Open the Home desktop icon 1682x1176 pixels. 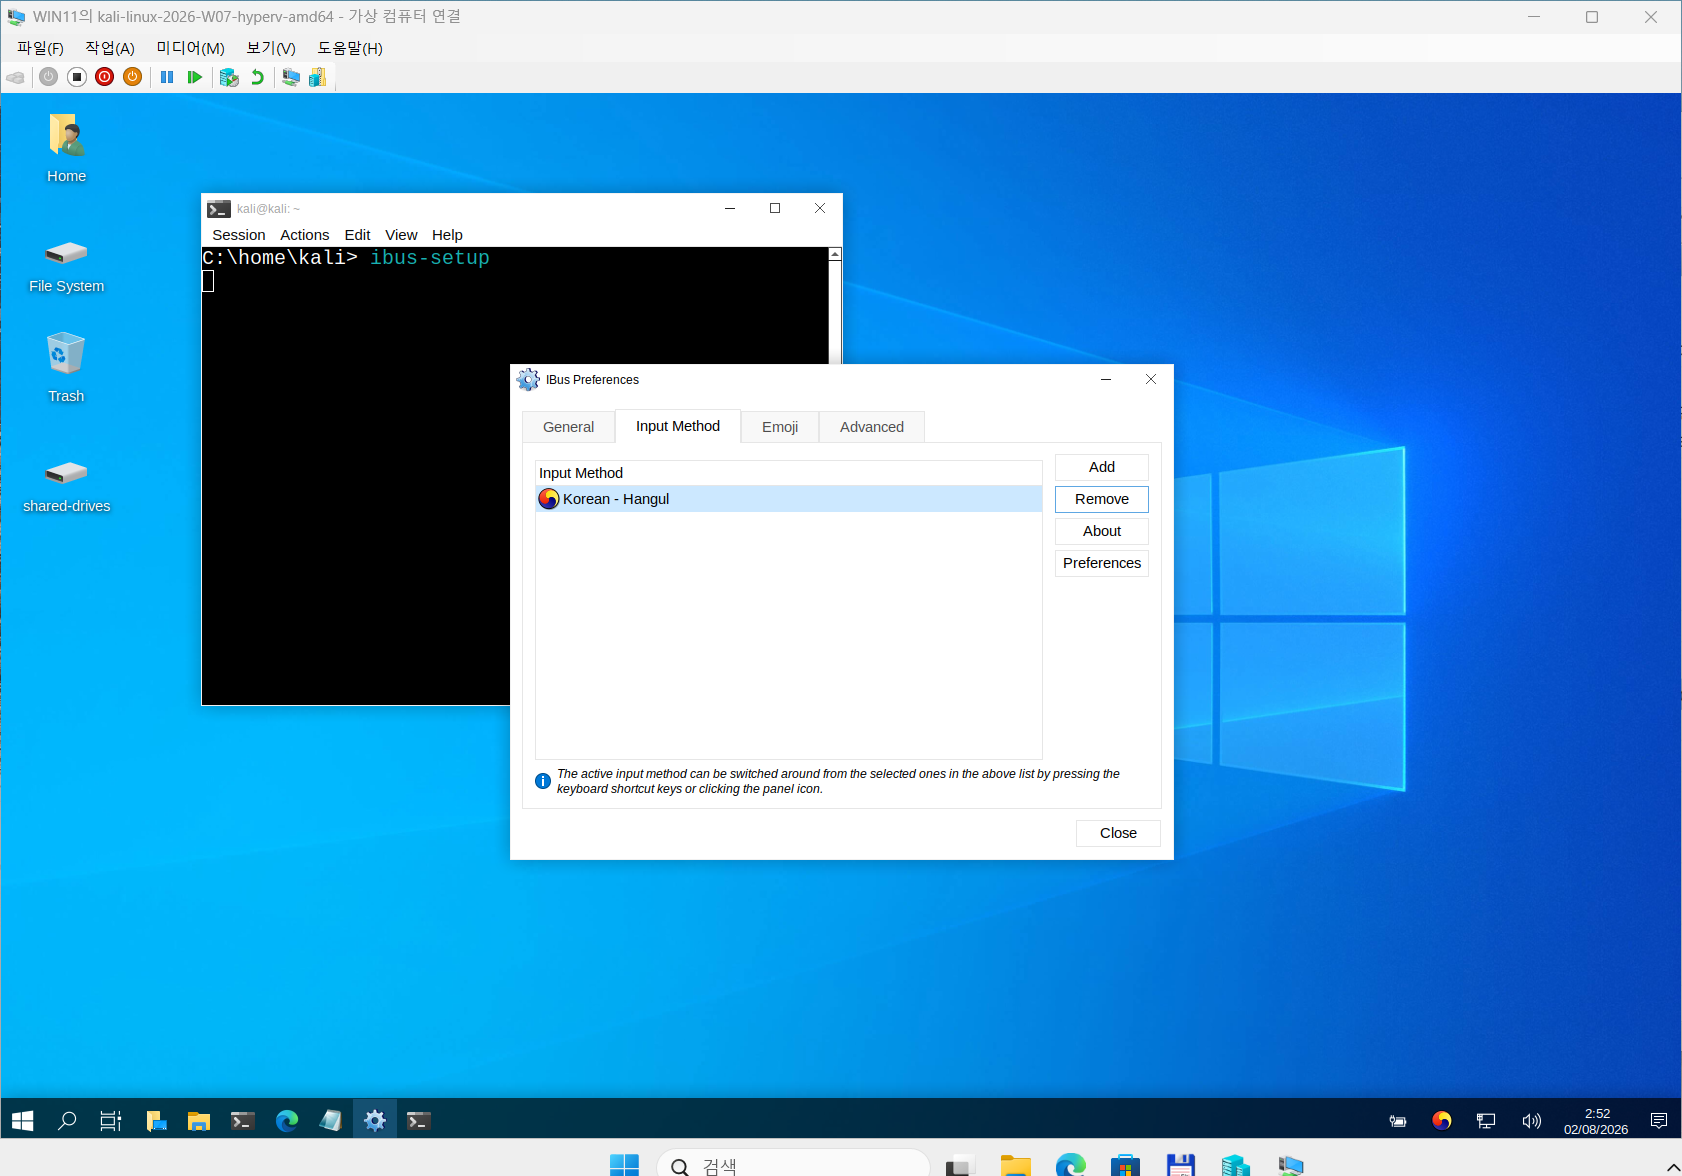click(66, 148)
